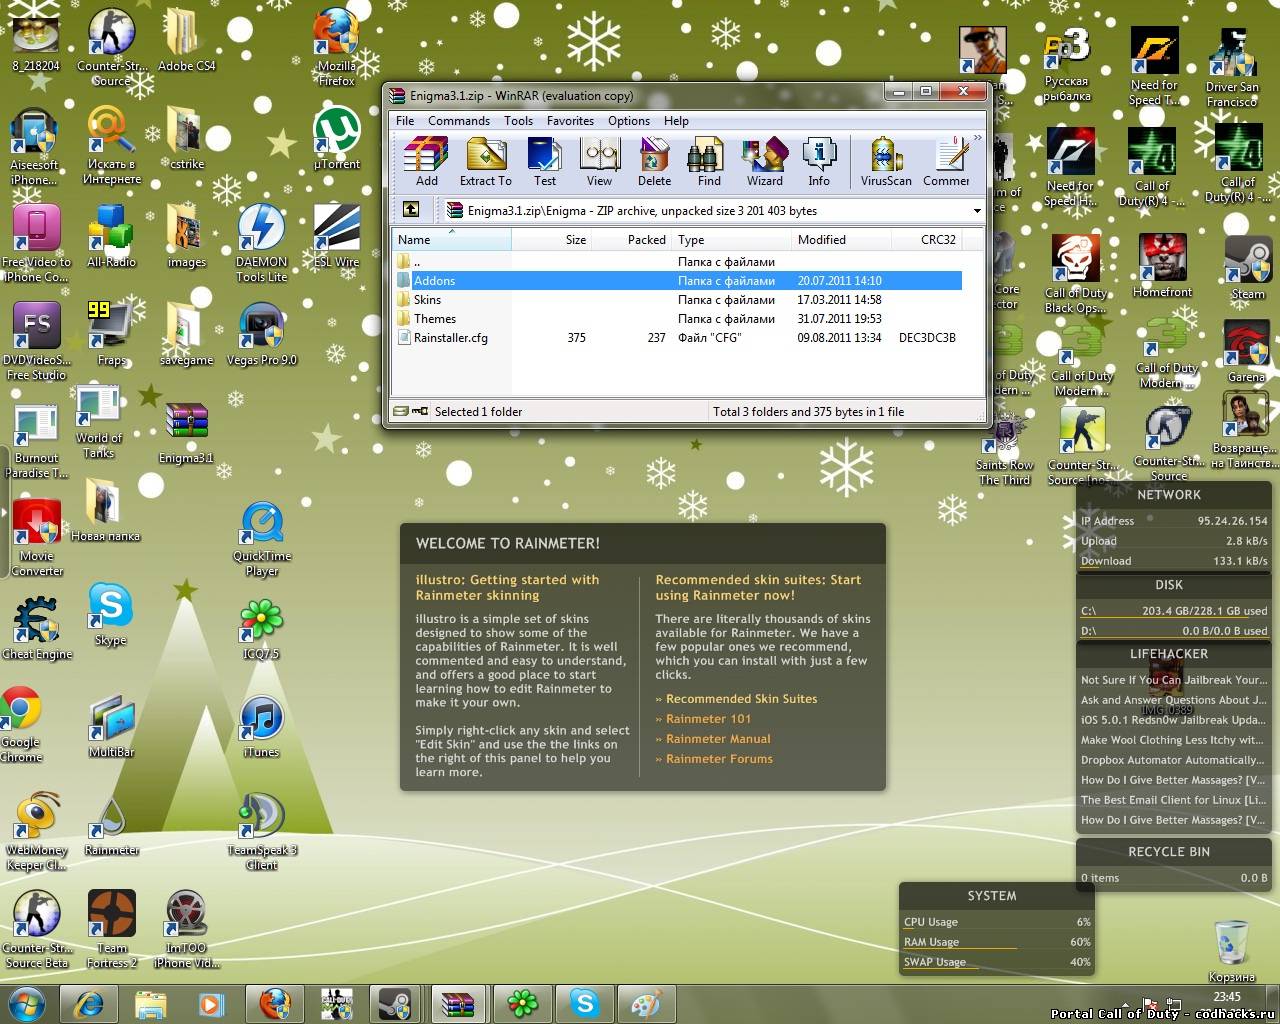
Task: Click the µTorrent desktop icon
Action: click(337, 139)
